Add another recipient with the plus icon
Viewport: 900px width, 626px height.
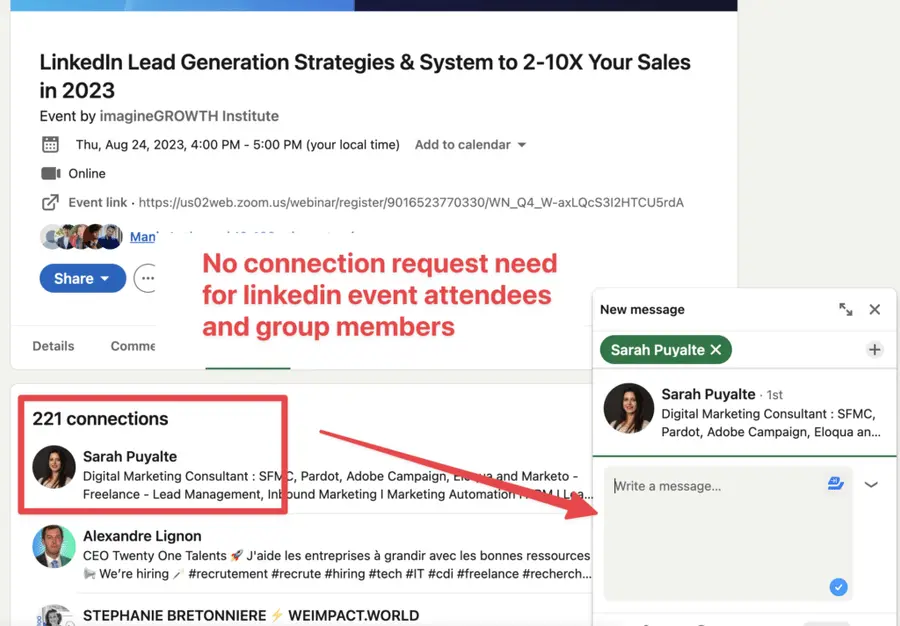(875, 349)
